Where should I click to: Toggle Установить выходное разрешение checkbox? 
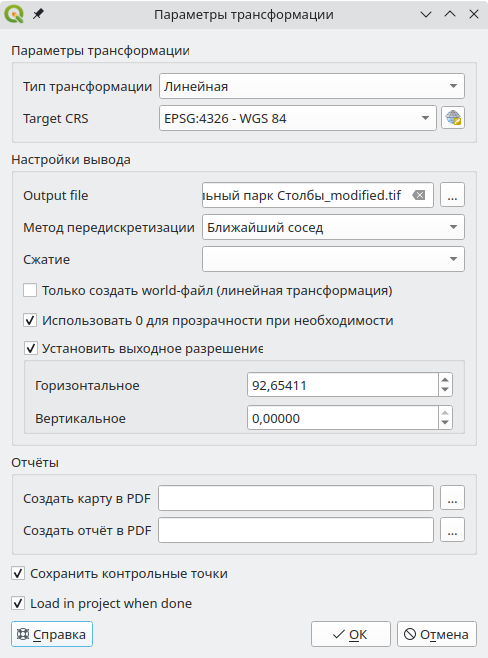click(x=30, y=348)
